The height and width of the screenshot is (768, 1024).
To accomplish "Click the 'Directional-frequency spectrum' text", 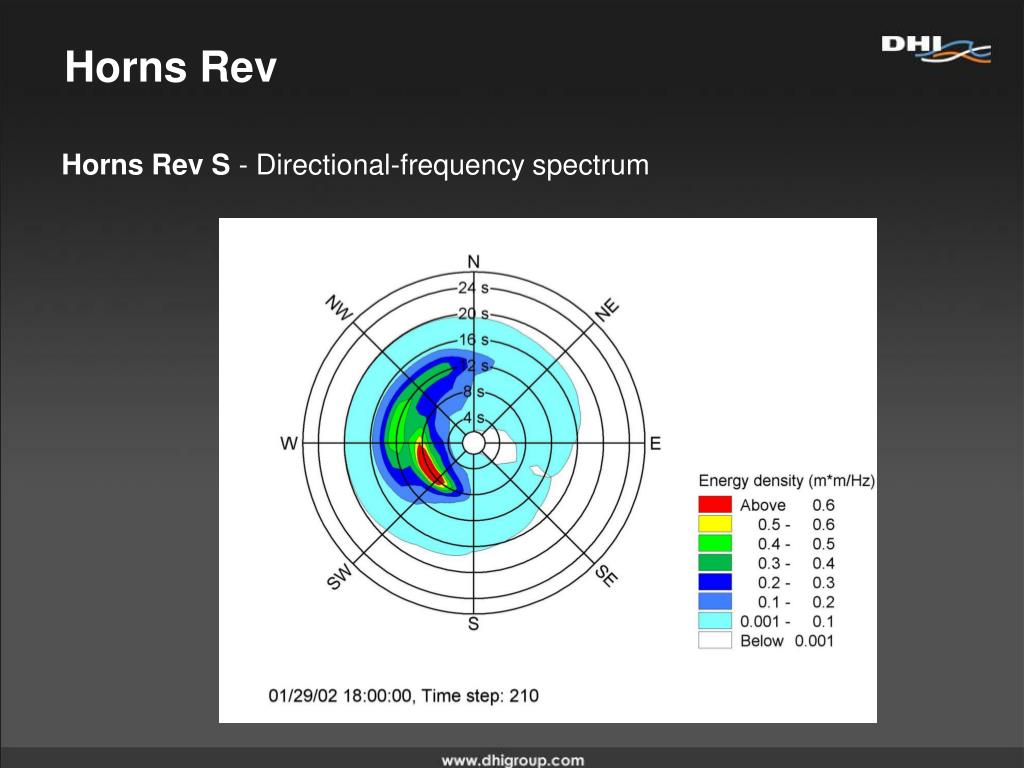I will (x=453, y=165).
